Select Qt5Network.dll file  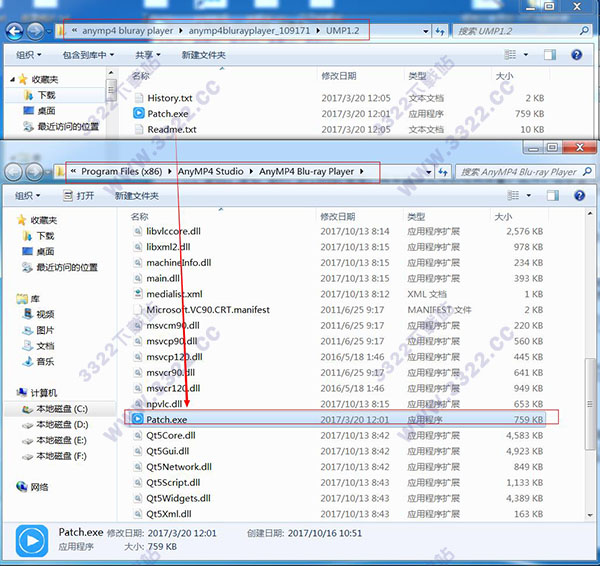tap(179, 467)
